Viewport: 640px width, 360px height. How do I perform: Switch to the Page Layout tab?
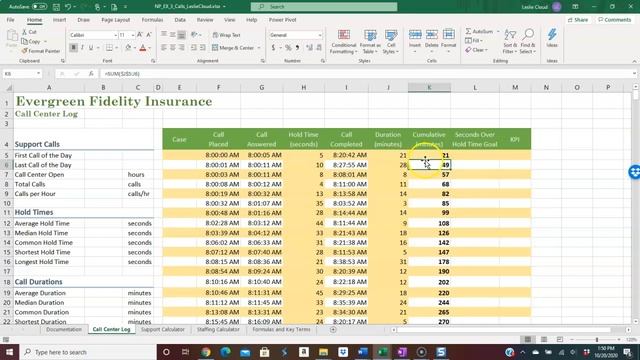tap(116, 20)
